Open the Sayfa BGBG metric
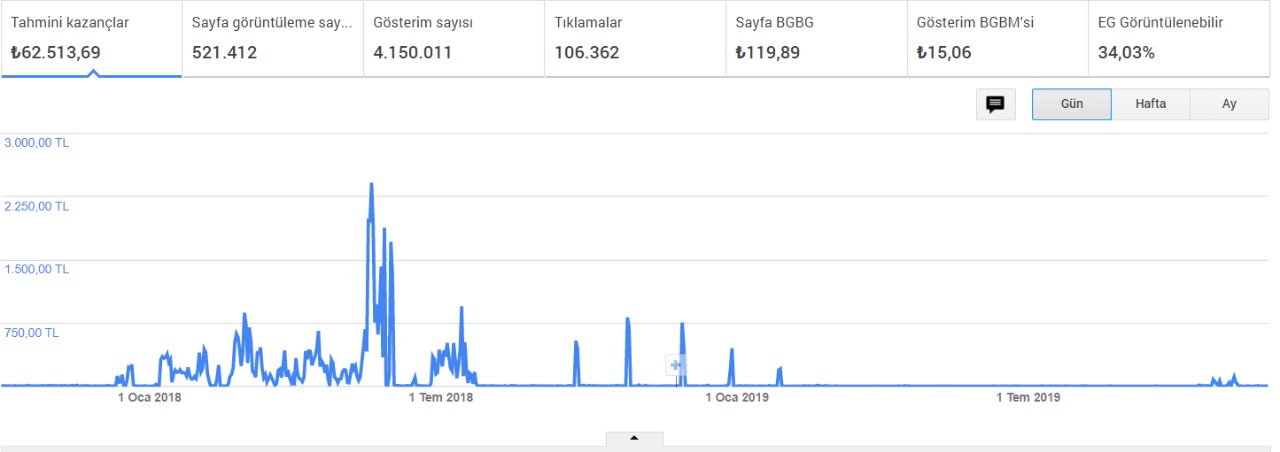Viewport: 1280px width, 452px height. pyautogui.click(x=817, y=38)
